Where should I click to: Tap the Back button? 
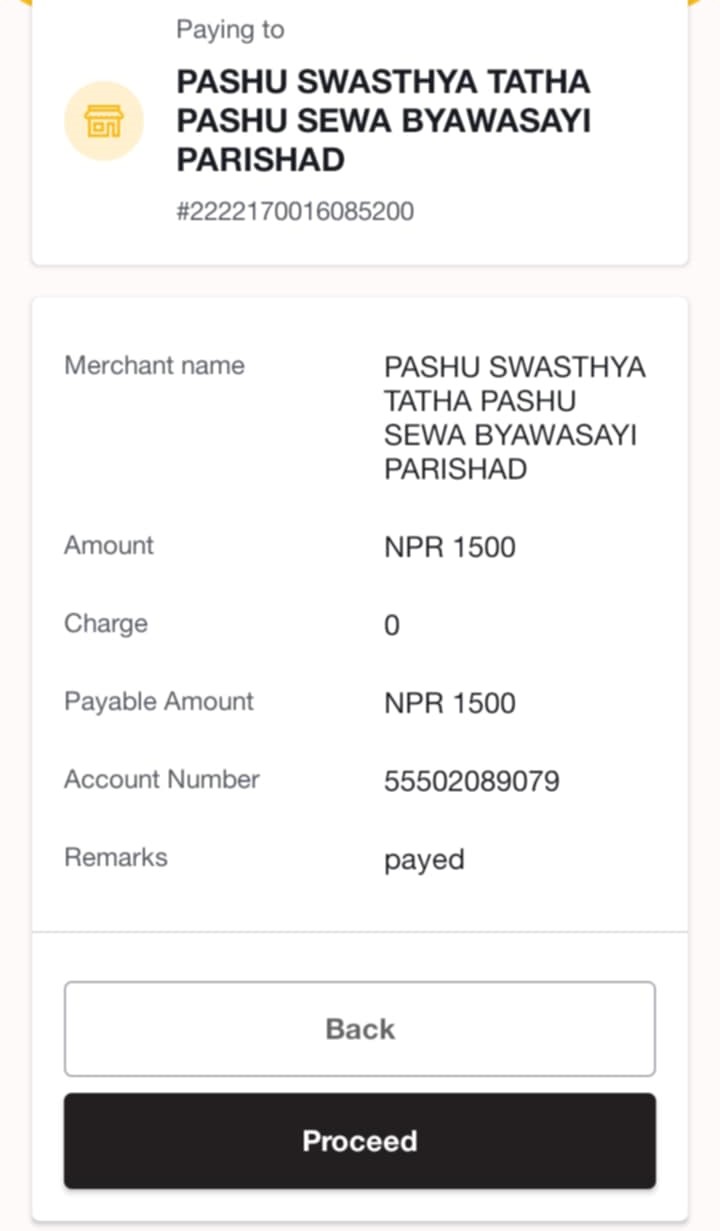360,1029
